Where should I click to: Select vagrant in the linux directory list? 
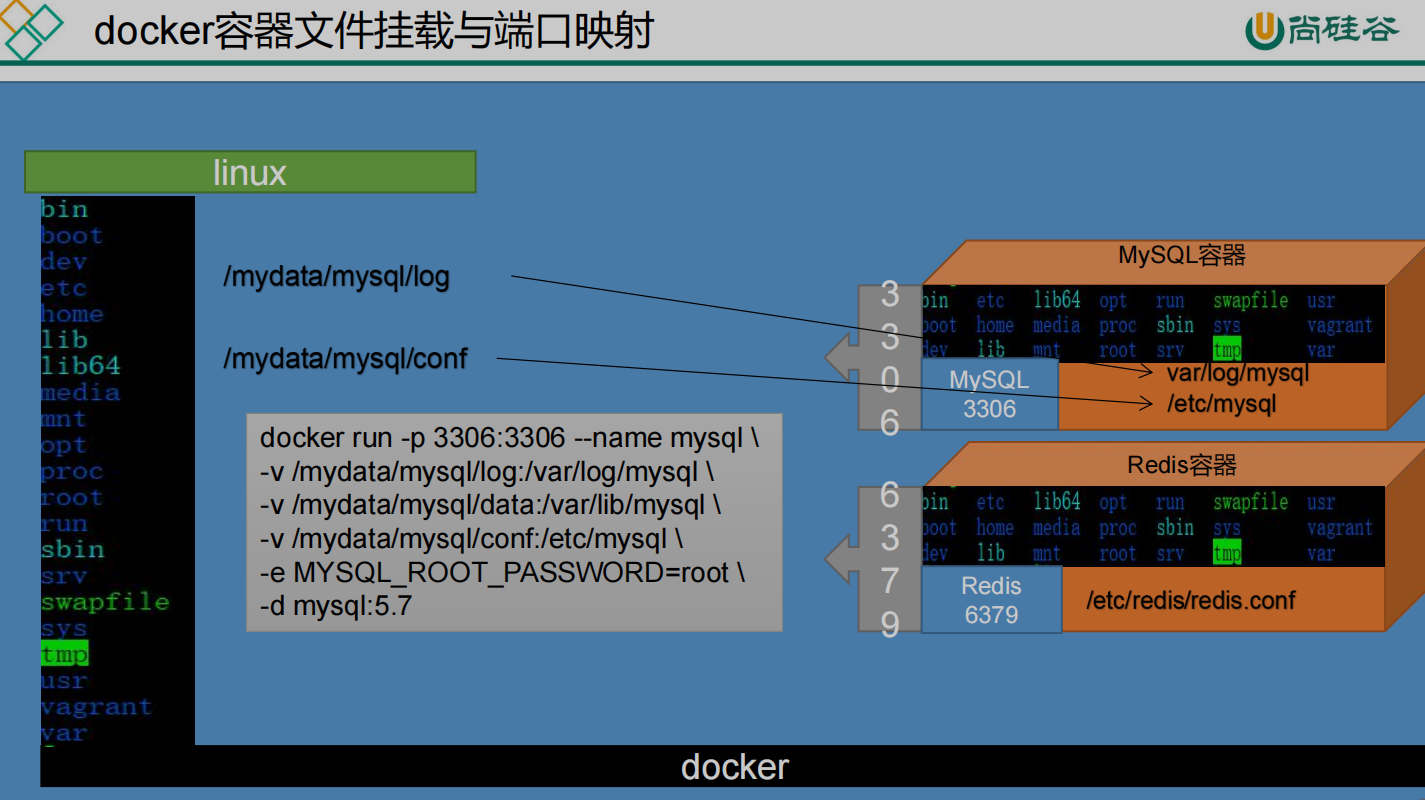(x=96, y=707)
